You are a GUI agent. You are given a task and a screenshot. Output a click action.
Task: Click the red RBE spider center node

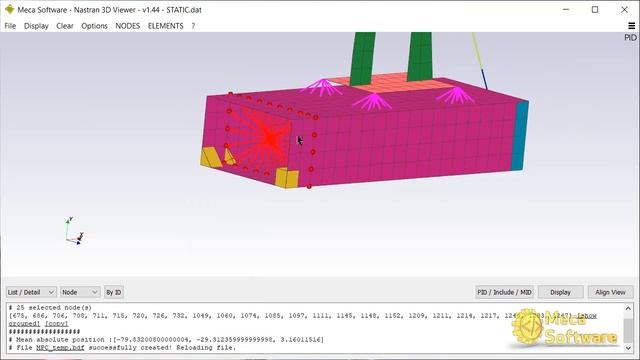tap(270, 139)
